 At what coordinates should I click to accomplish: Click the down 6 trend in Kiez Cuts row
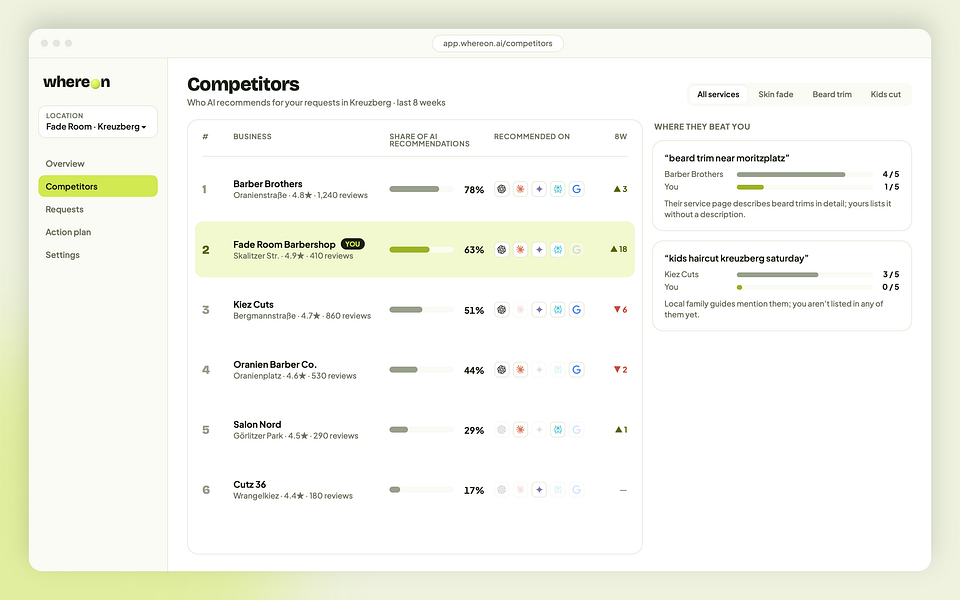point(621,310)
